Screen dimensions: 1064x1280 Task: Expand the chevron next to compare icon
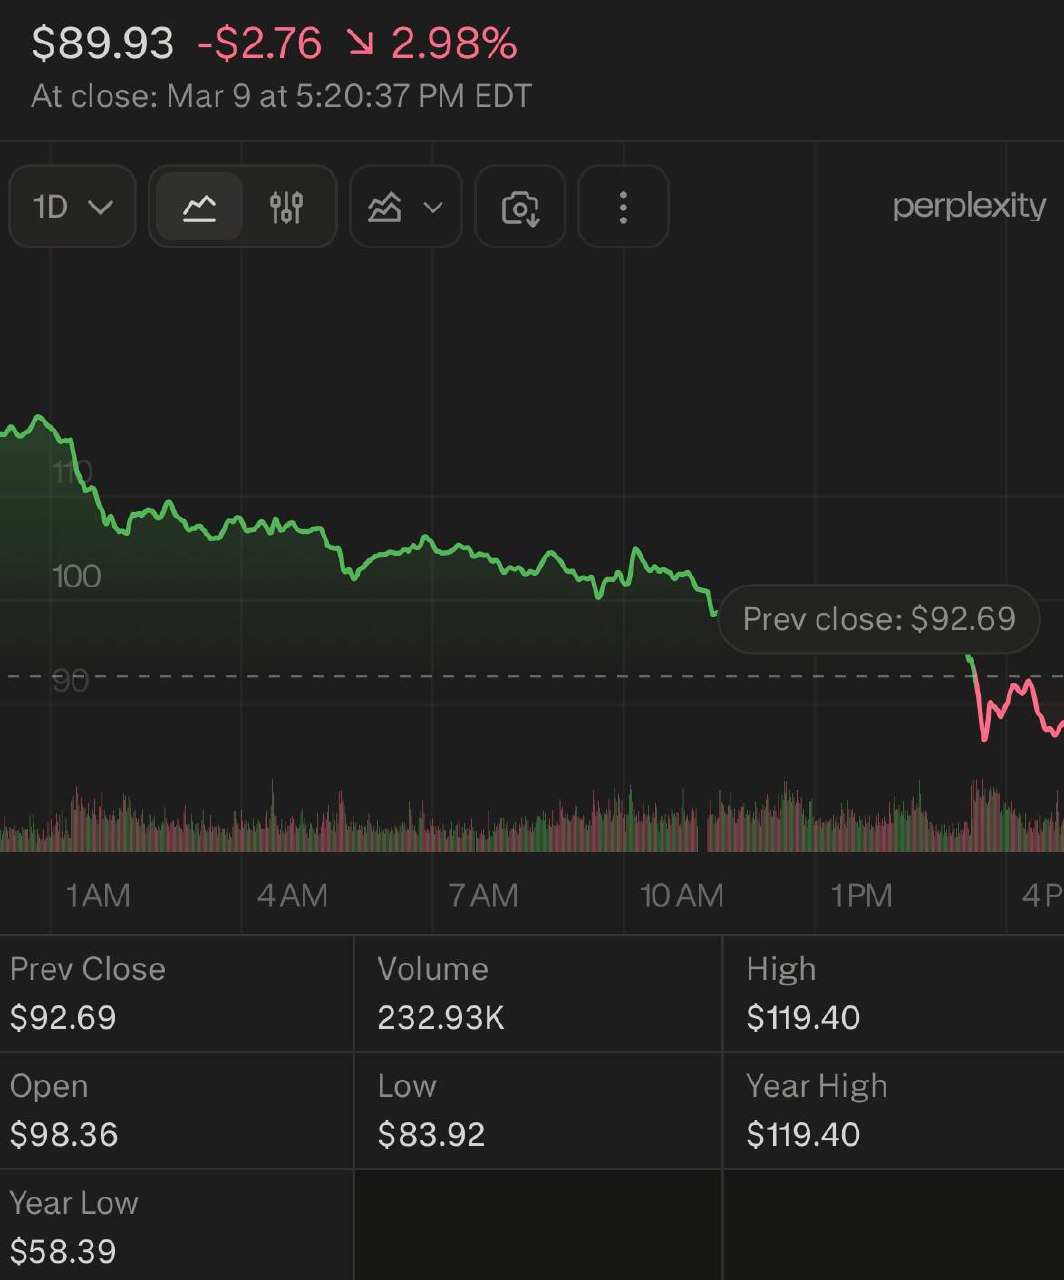click(x=433, y=207)
